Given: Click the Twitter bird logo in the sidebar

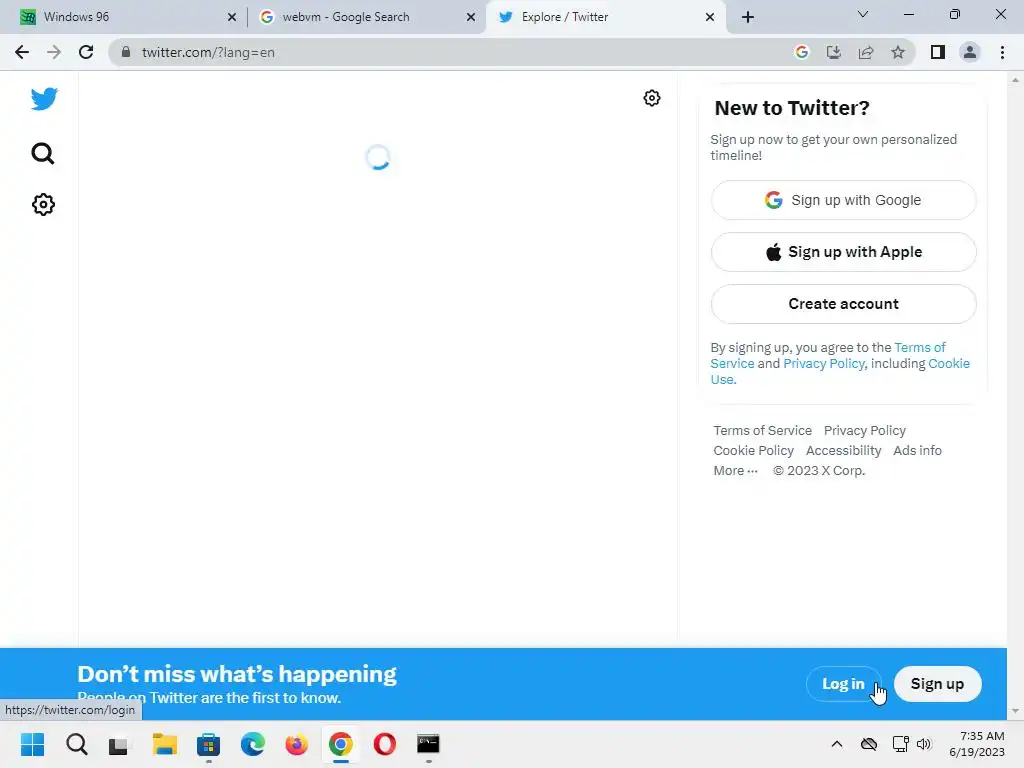Looking at the screenshot, I should 44,99.
